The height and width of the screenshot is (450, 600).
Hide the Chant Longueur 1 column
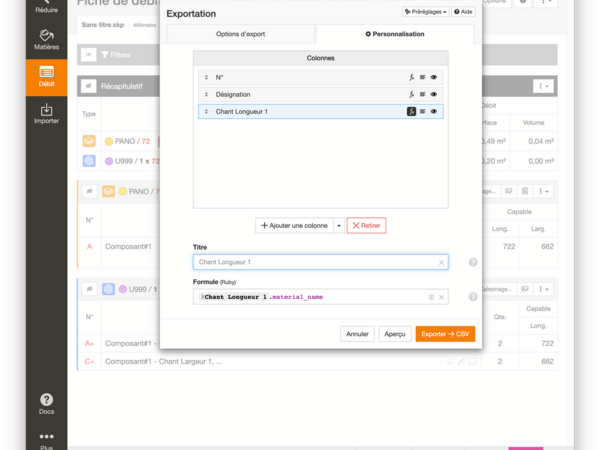point(434,112)
